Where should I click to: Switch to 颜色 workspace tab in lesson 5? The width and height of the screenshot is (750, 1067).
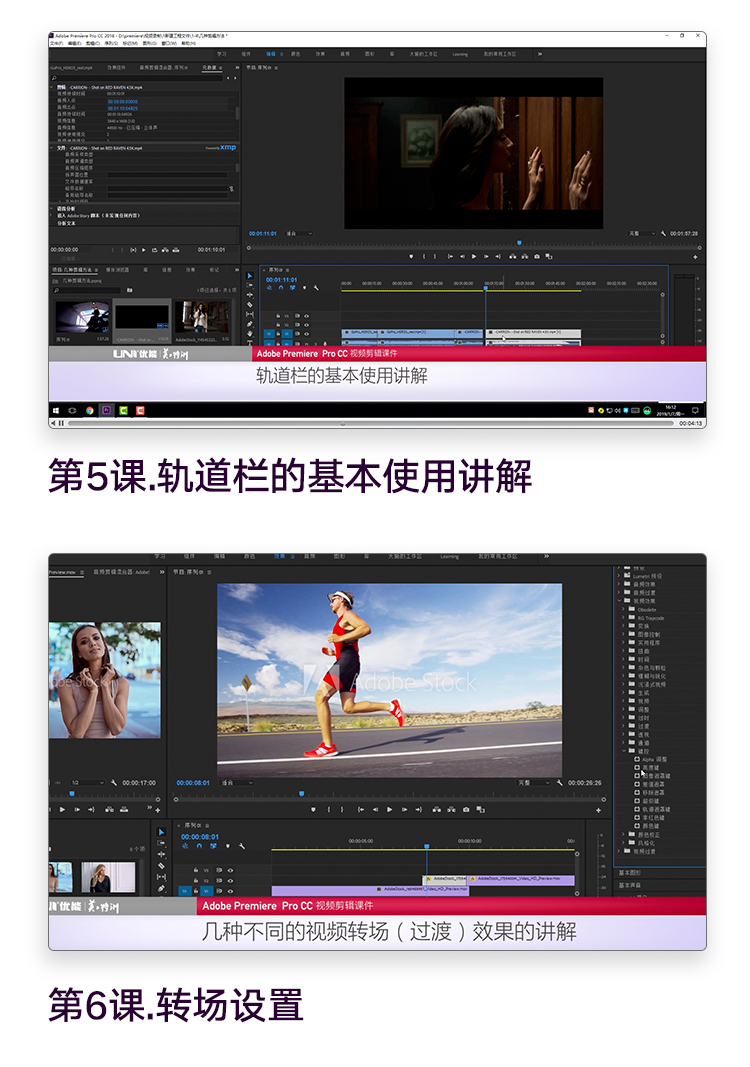pyautogui.click(x=295, y=54)
